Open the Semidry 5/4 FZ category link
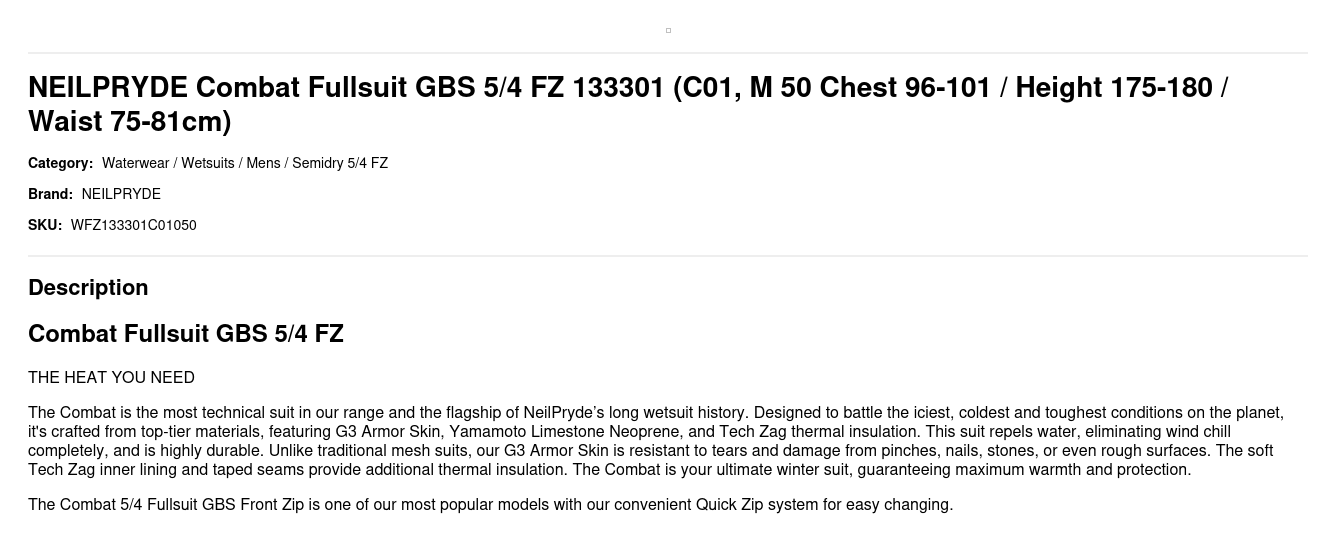Screen dimensions: 1328x560 click(340, 163)
